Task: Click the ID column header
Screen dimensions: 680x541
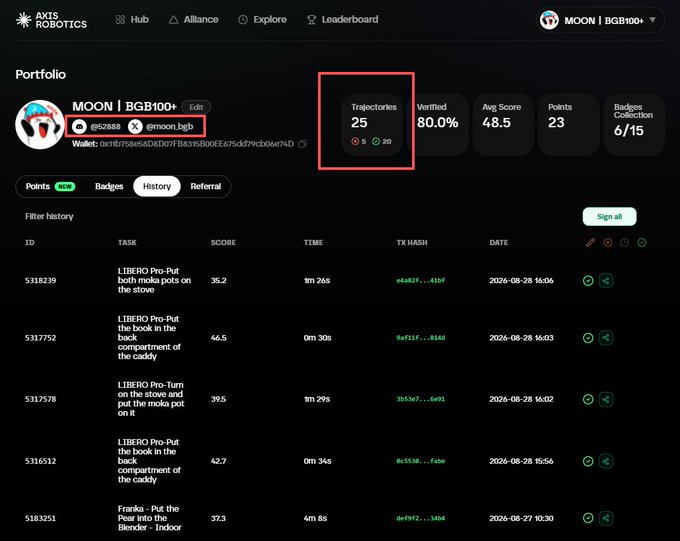Action: click(29, 243)
